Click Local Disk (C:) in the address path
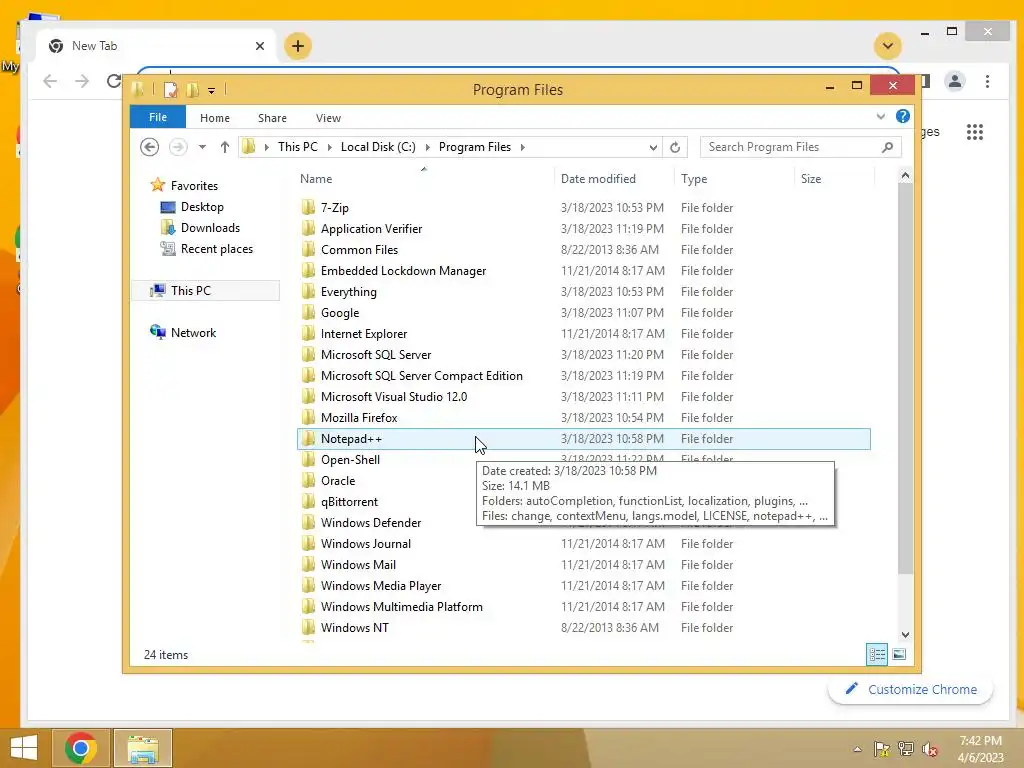Viewport: 1024px width, 768px height. pyautogui.click(x=378, y=147)
